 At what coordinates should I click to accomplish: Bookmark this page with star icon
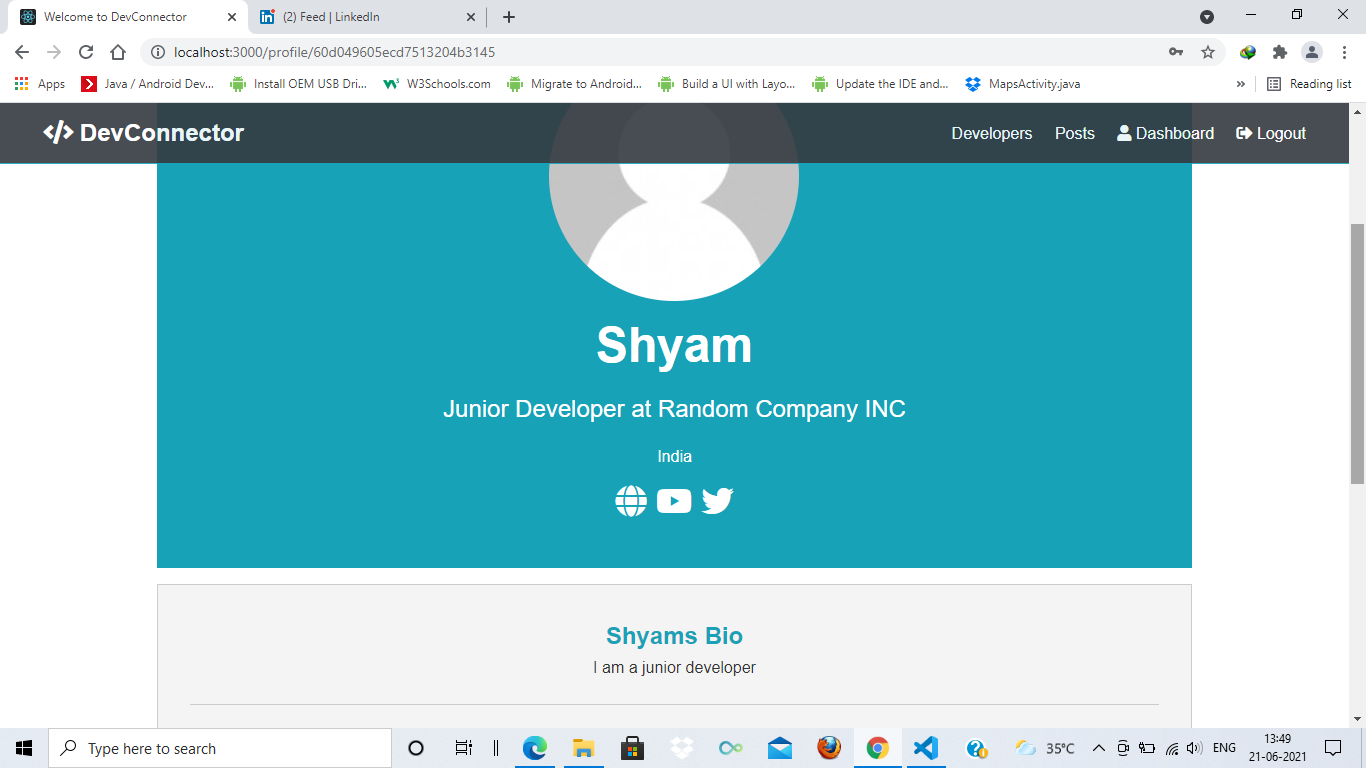click(x=1206, y=51)
